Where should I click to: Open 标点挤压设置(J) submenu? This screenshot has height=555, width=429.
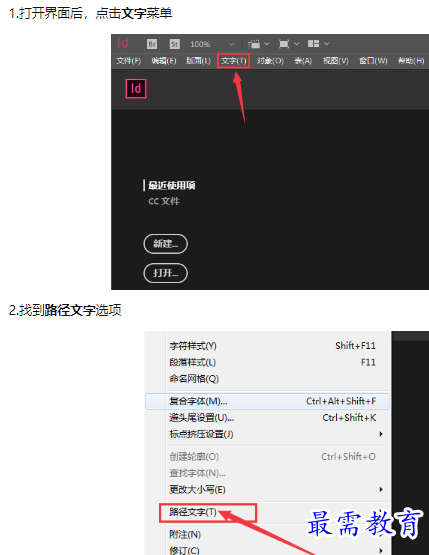pos(267,434)
